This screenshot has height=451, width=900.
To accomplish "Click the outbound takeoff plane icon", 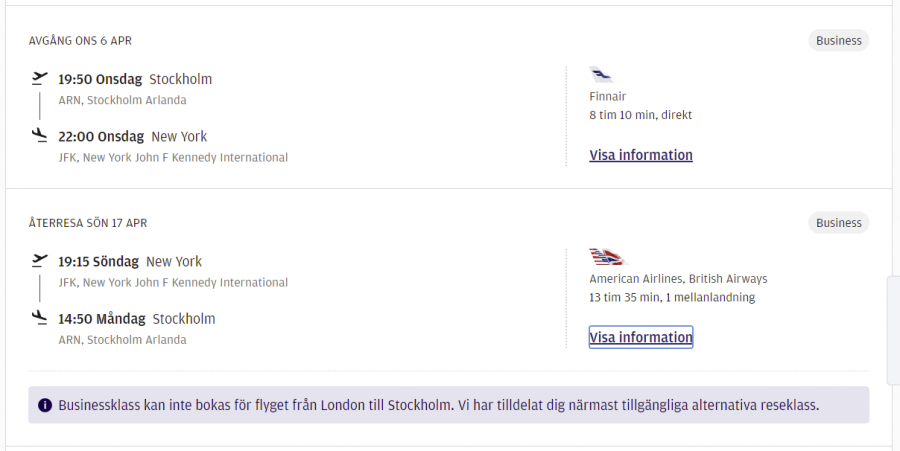I will (40, 77).
